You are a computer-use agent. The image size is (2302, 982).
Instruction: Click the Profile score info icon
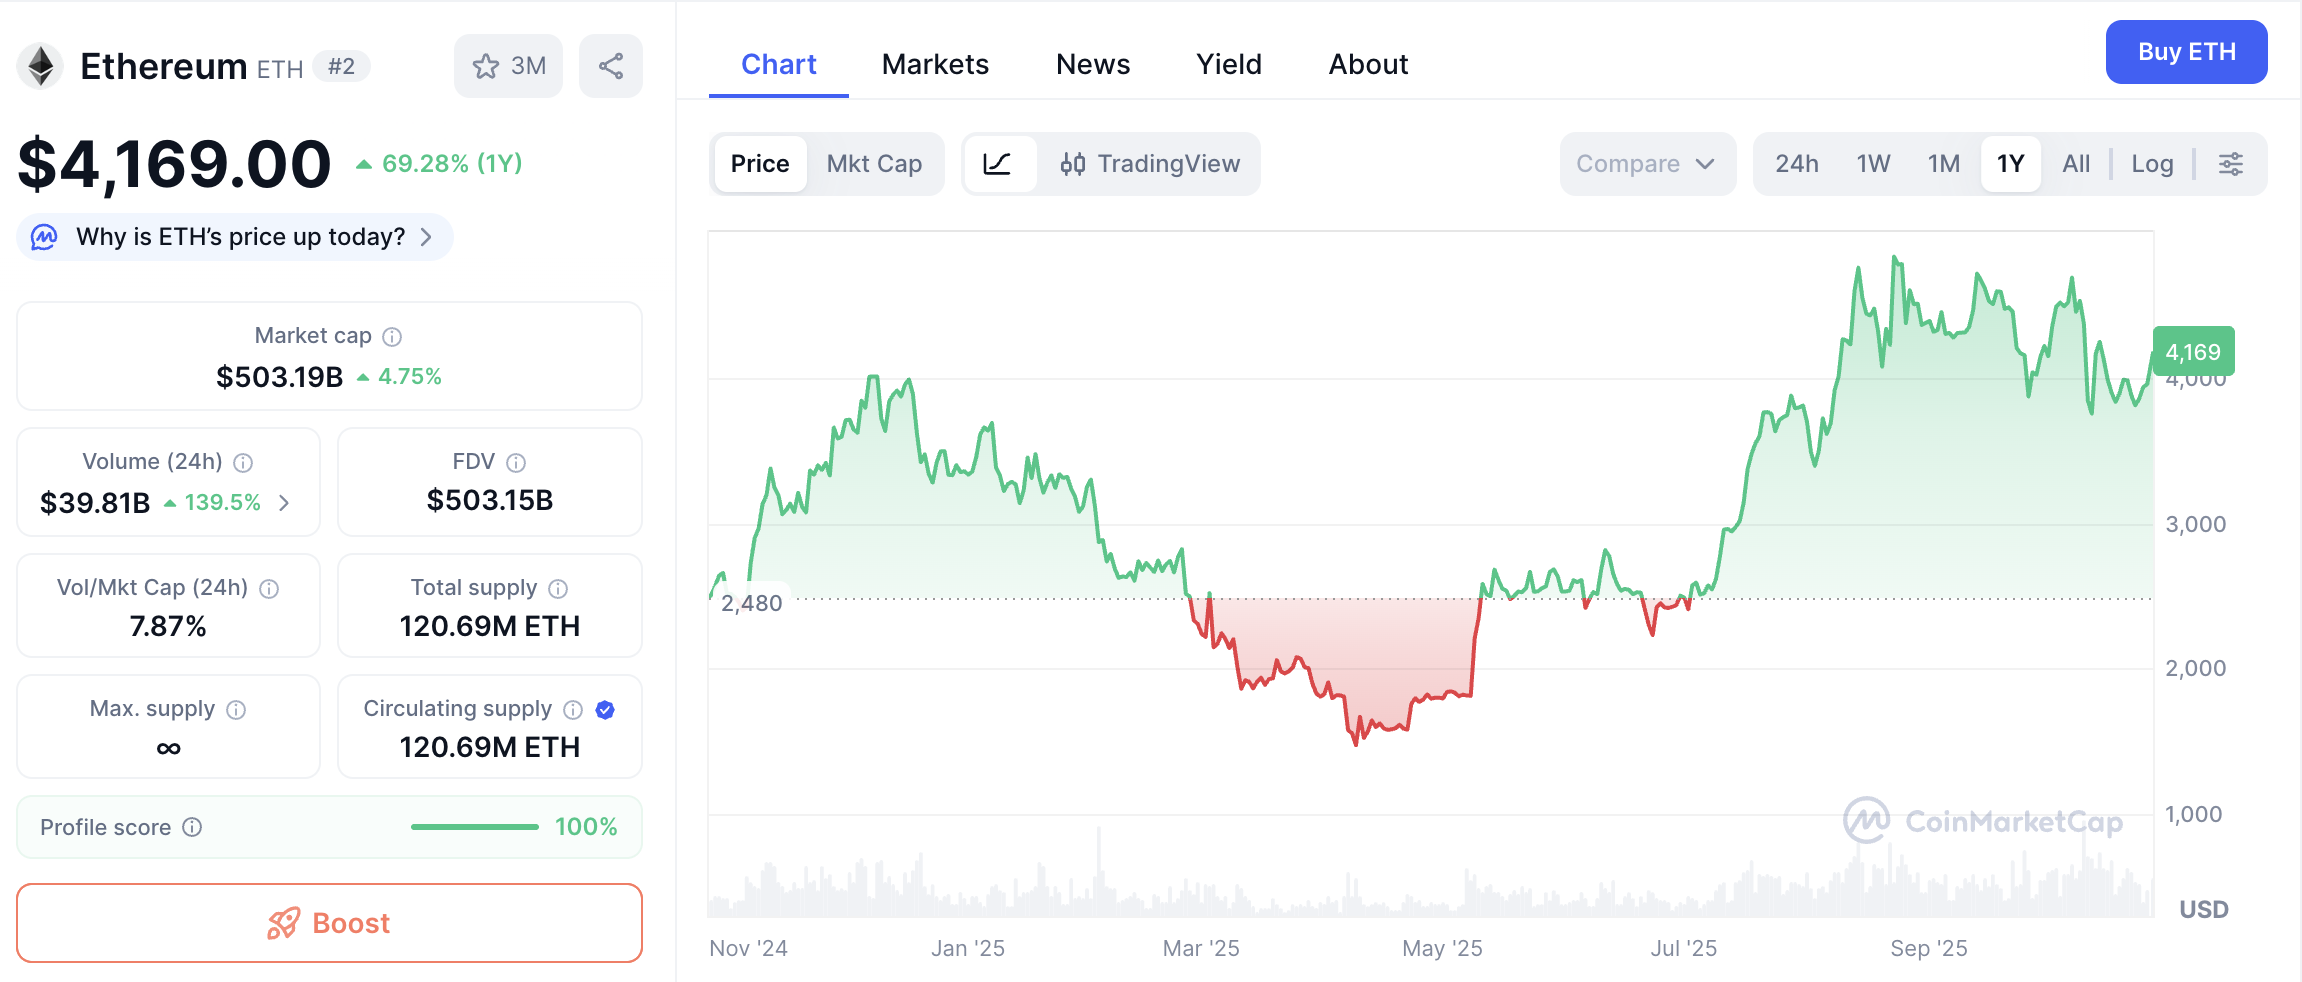(x=193, y=827)
